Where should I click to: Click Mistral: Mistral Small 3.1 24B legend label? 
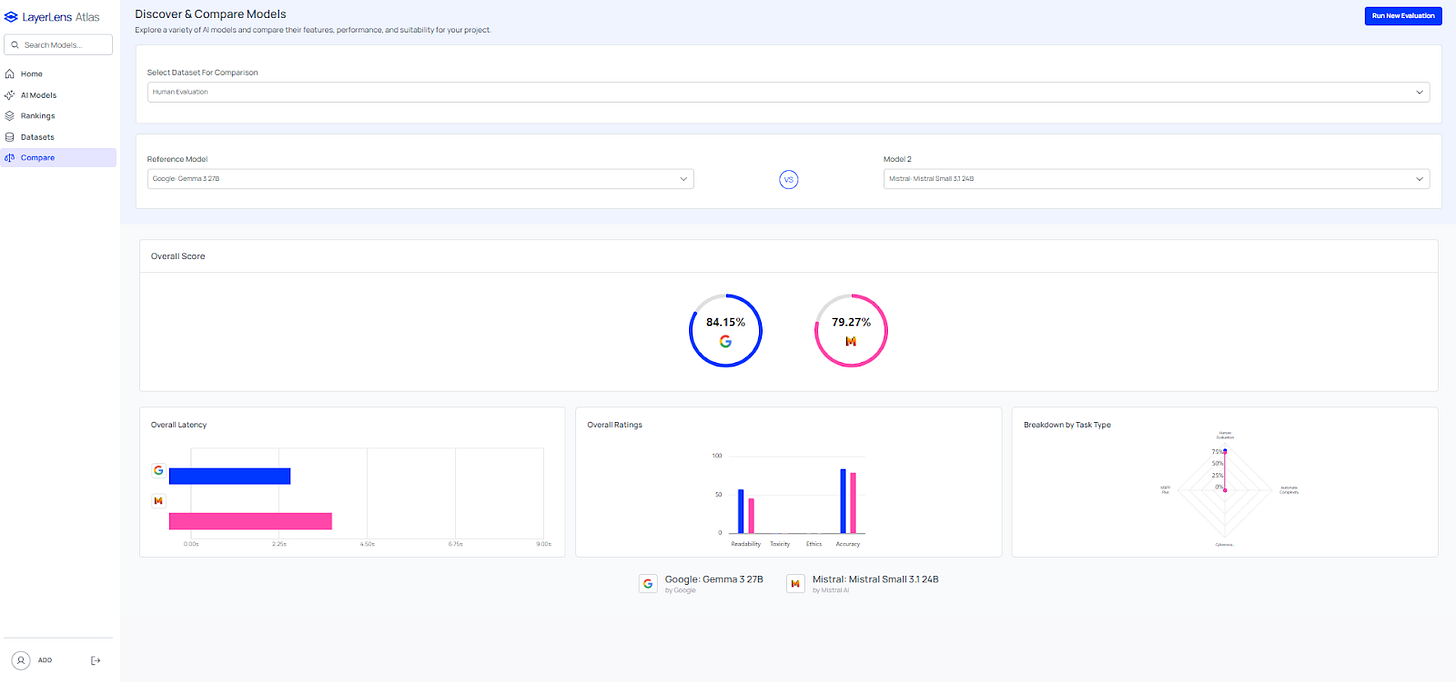[x=875, y=579]
